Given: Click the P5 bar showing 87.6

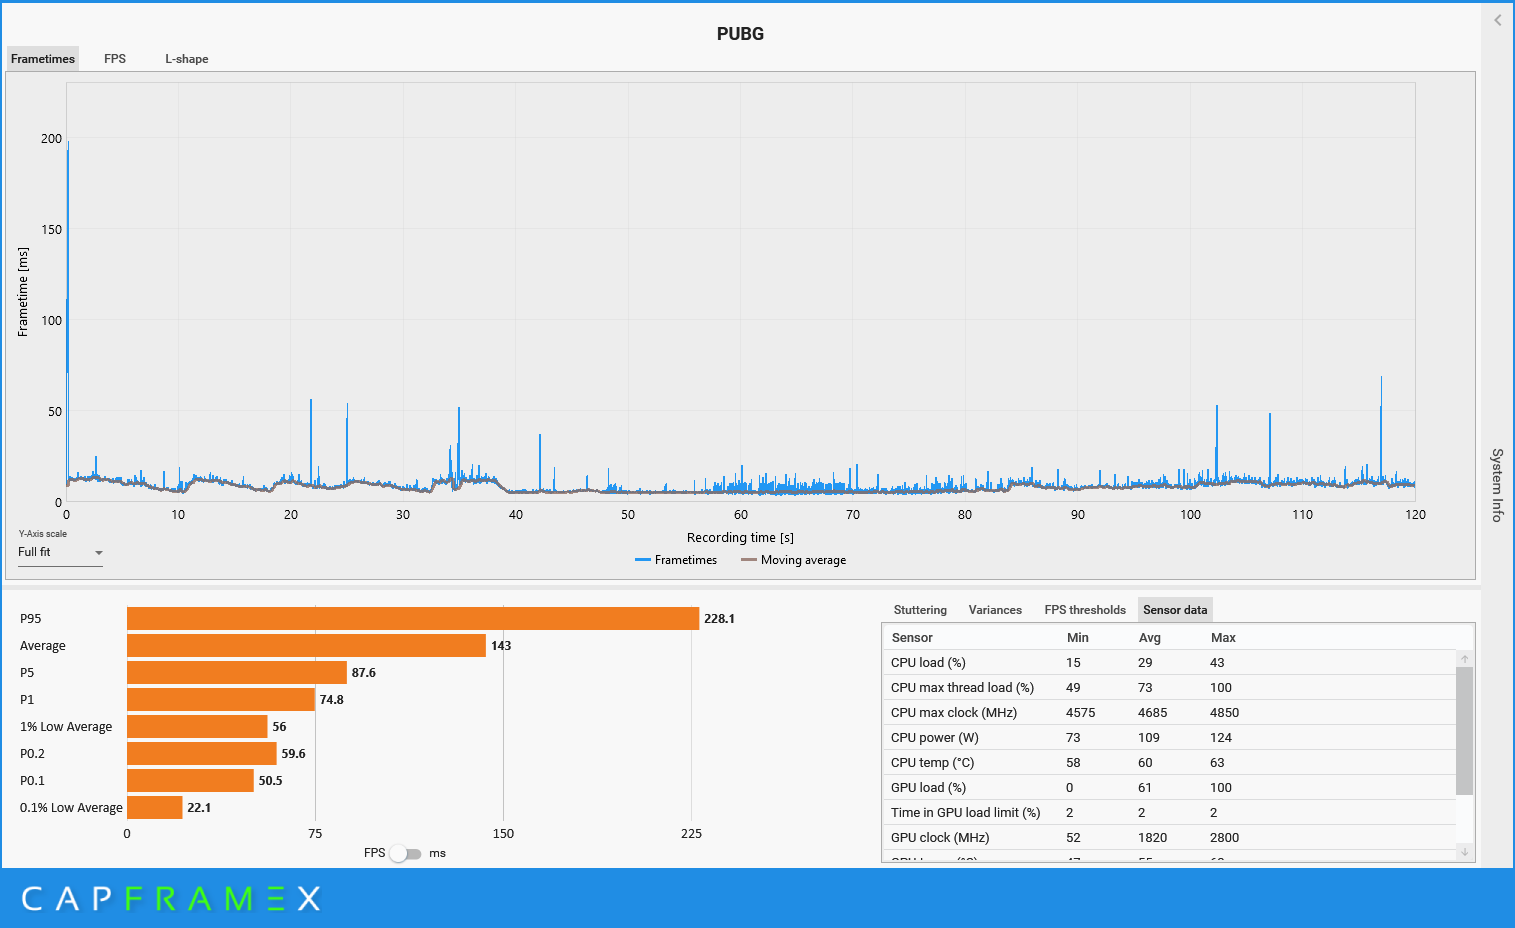Looking at the screenshot, I should 237,673.
